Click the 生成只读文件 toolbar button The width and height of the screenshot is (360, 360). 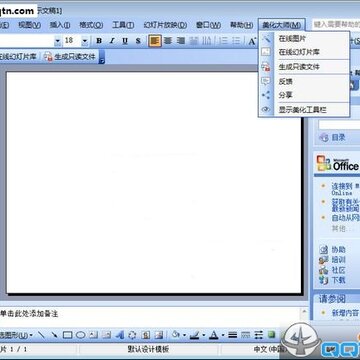(70, 57)
